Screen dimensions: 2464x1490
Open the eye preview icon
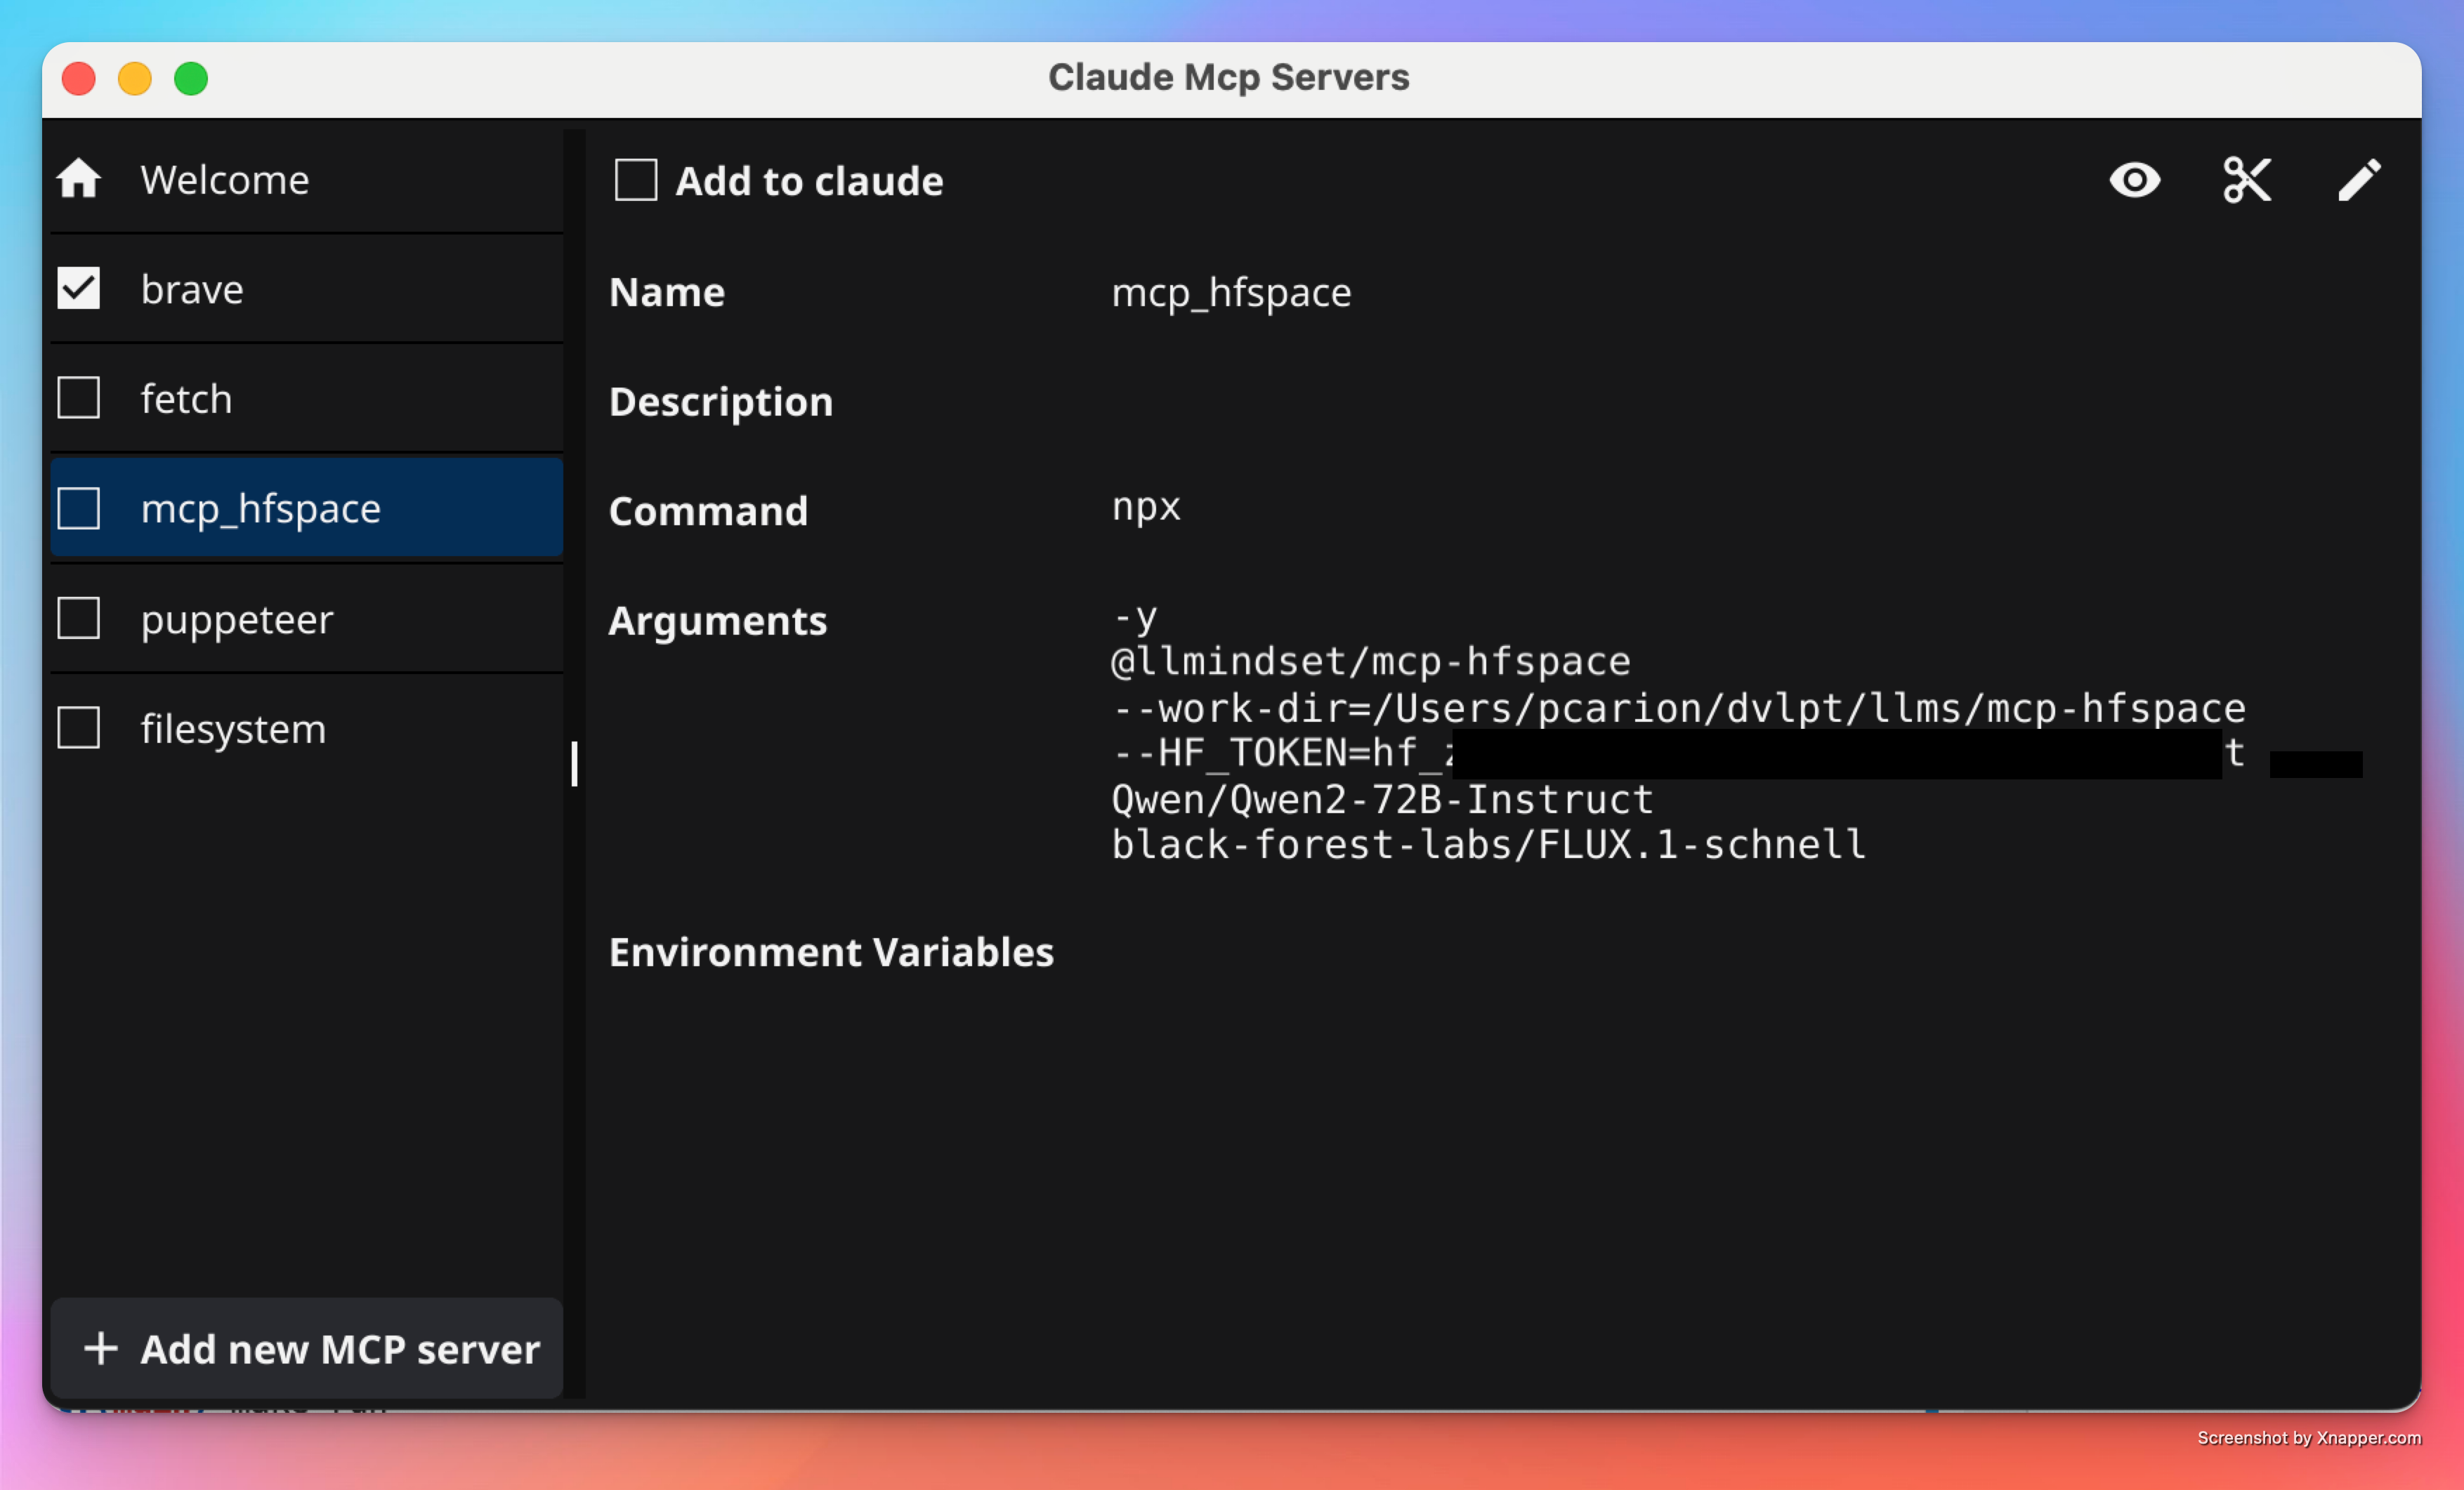pos(2135,181)
